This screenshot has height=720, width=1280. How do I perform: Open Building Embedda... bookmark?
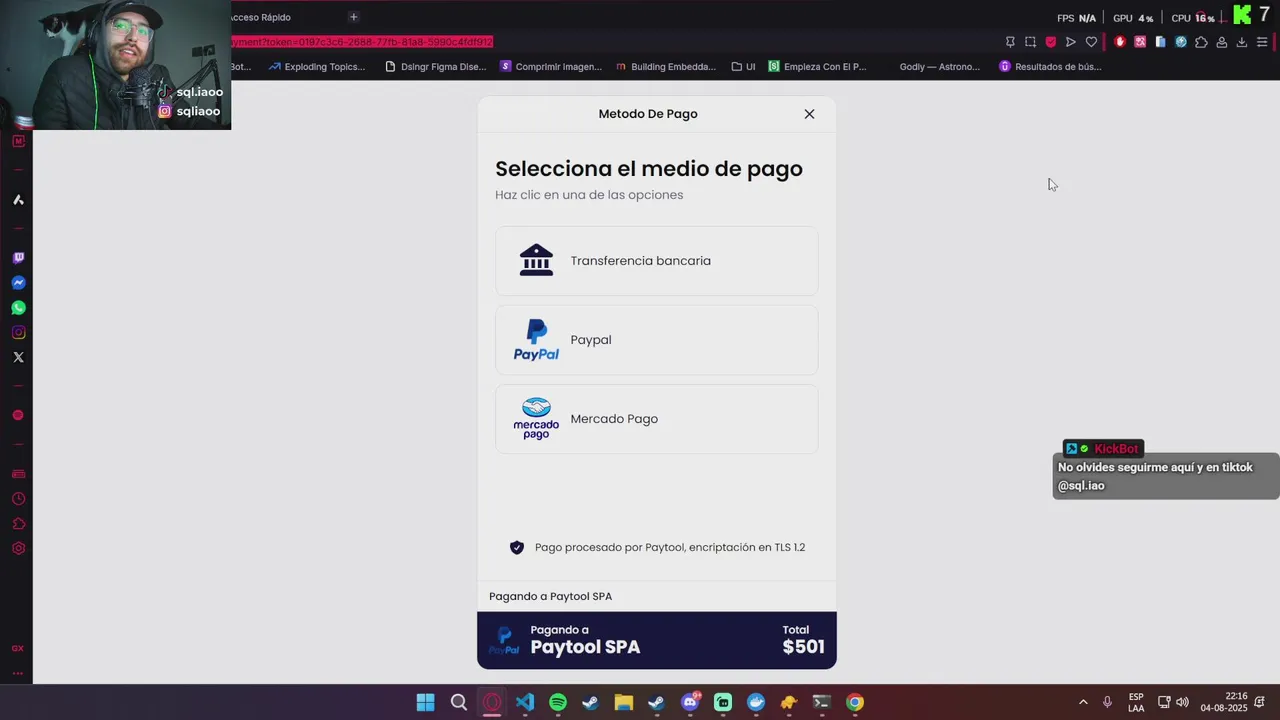pos(666,67)
